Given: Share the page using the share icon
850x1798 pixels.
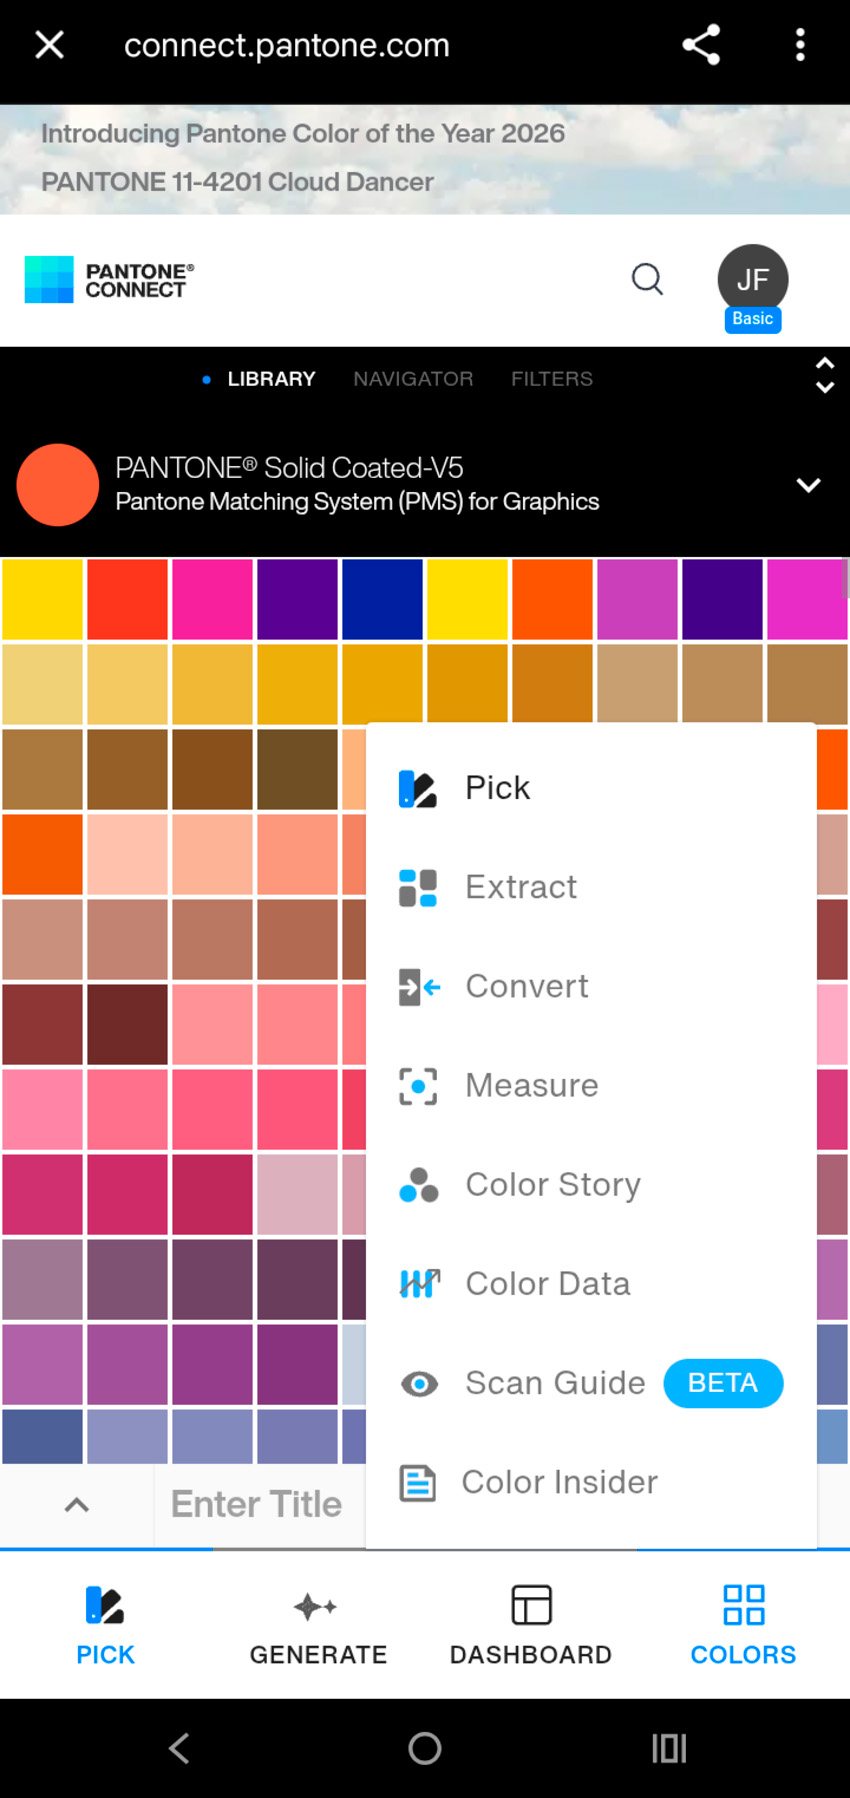Looking at the screenshot, I should pyautogui.click(x=701, y=44).
